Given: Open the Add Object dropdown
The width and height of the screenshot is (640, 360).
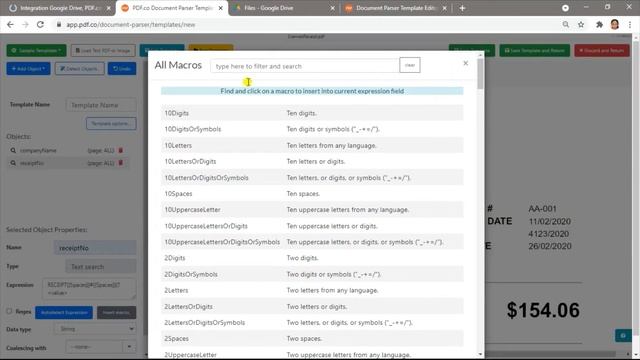Looking at the screenshot, I should click(28, 68).
